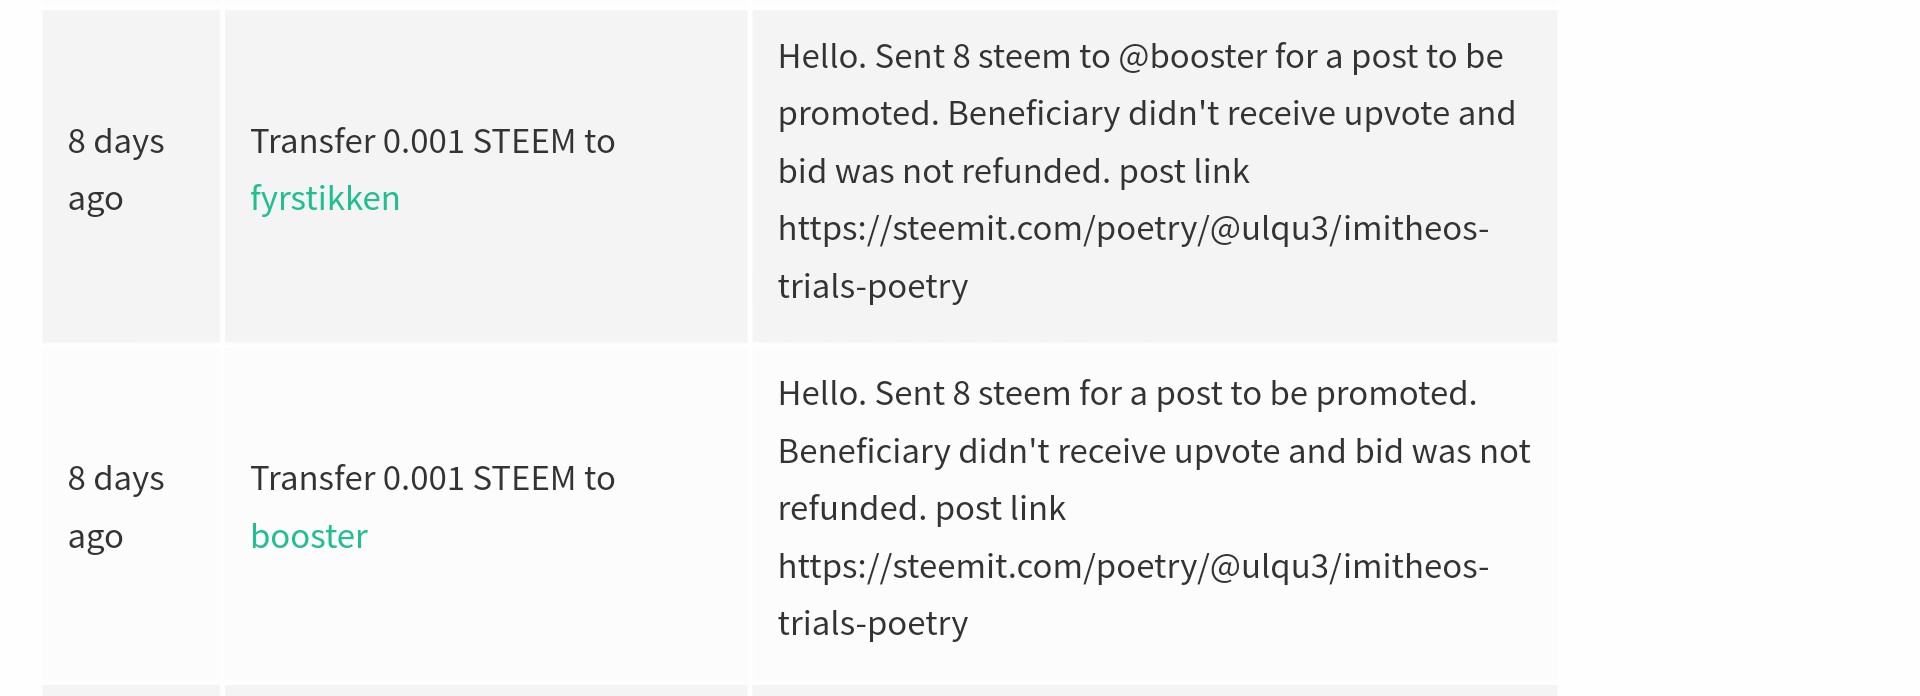The width and height of the screenshot is (1920, 696).
Task: Click "Hello" starting the booster row memo
Action: (x=818, y=394)
